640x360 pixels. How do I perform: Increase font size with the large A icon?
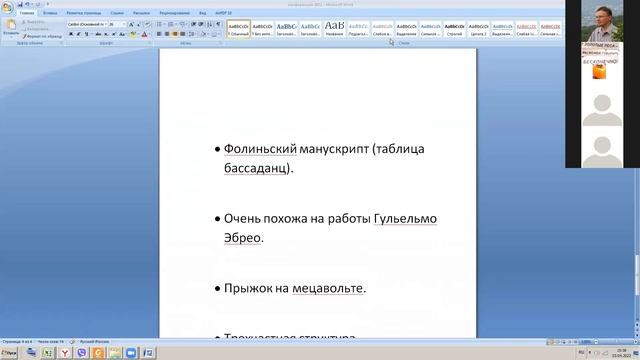tap(131, 24)
